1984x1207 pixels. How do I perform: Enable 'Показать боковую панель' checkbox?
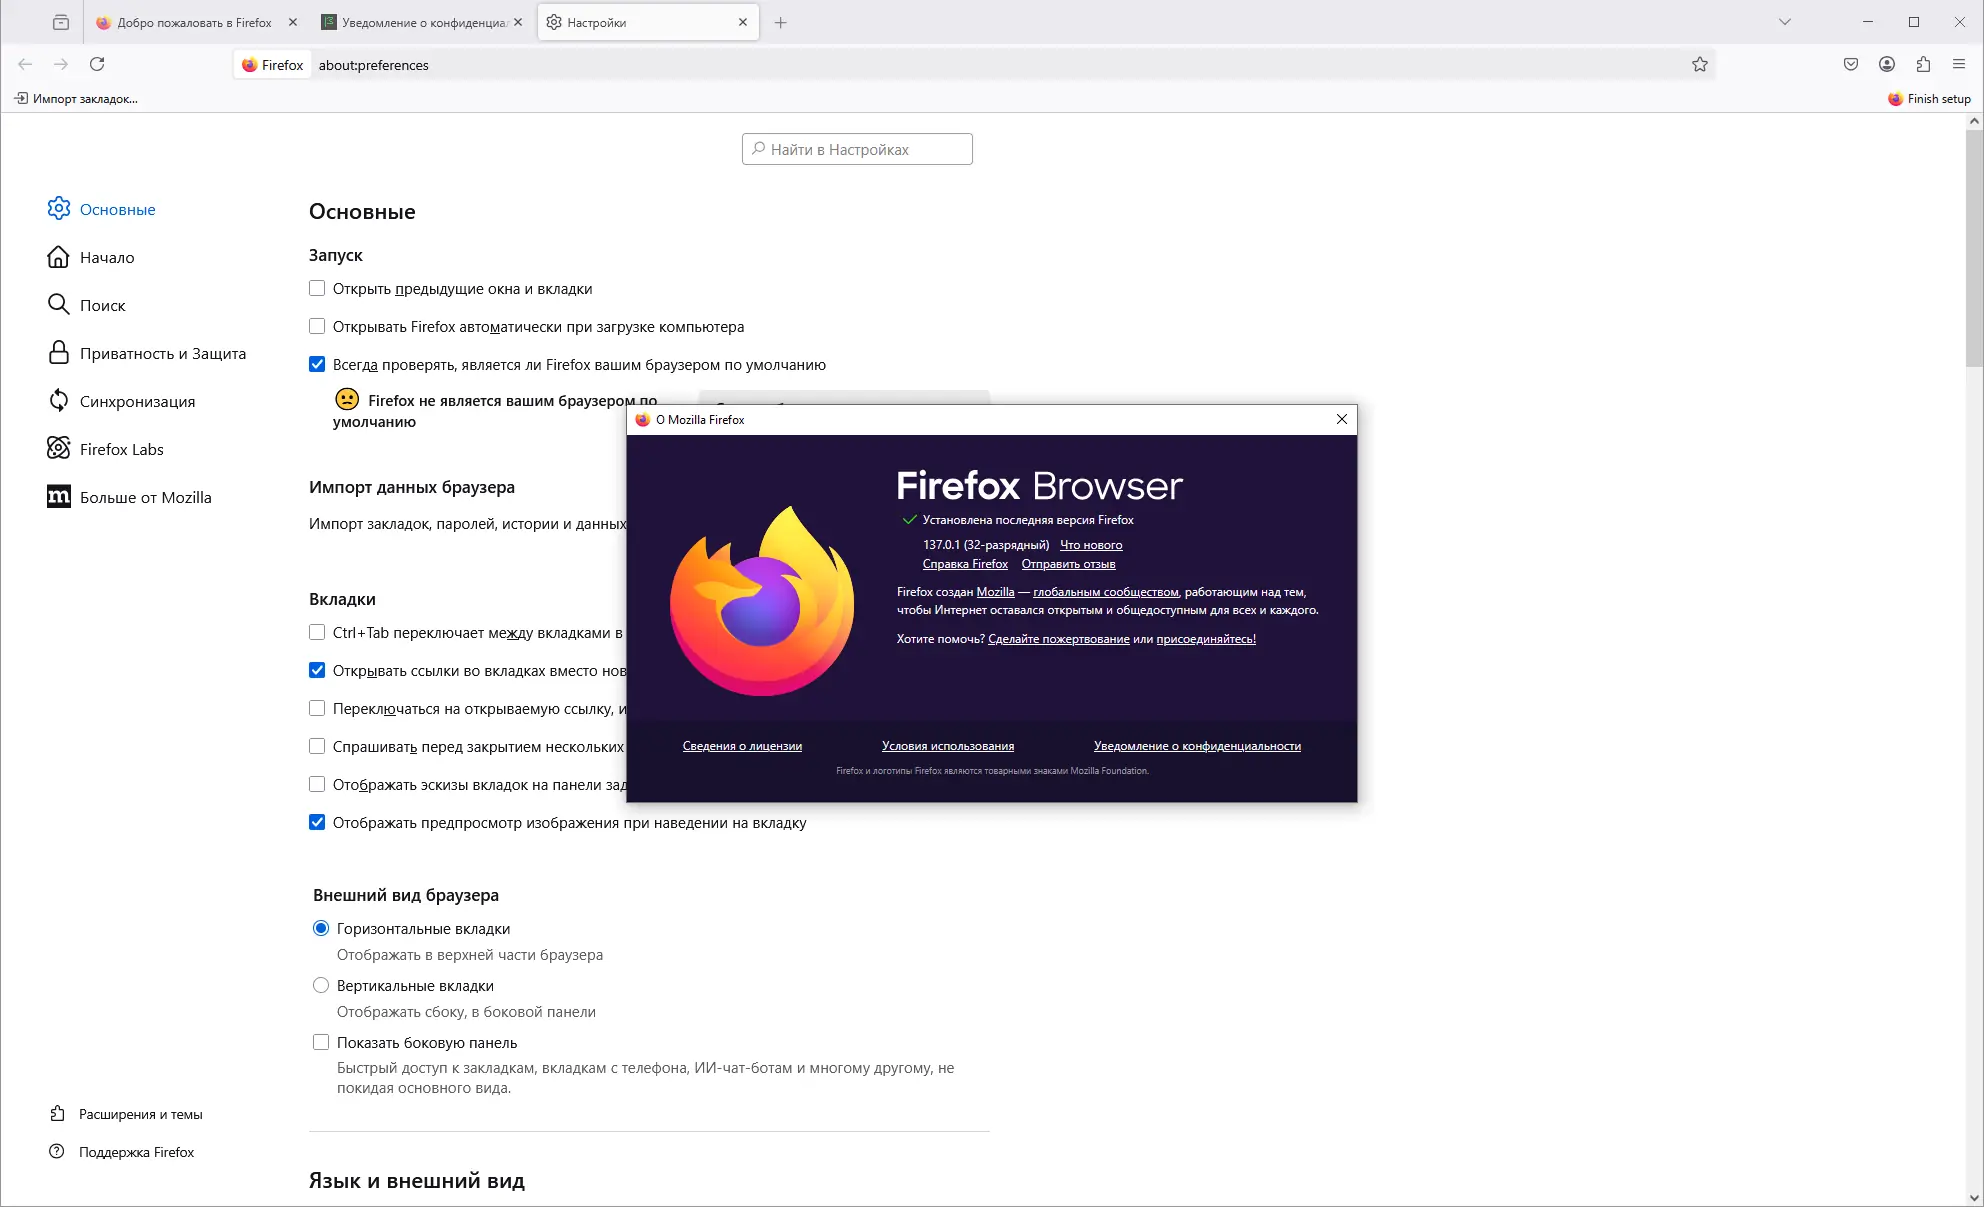point(321,1042)
